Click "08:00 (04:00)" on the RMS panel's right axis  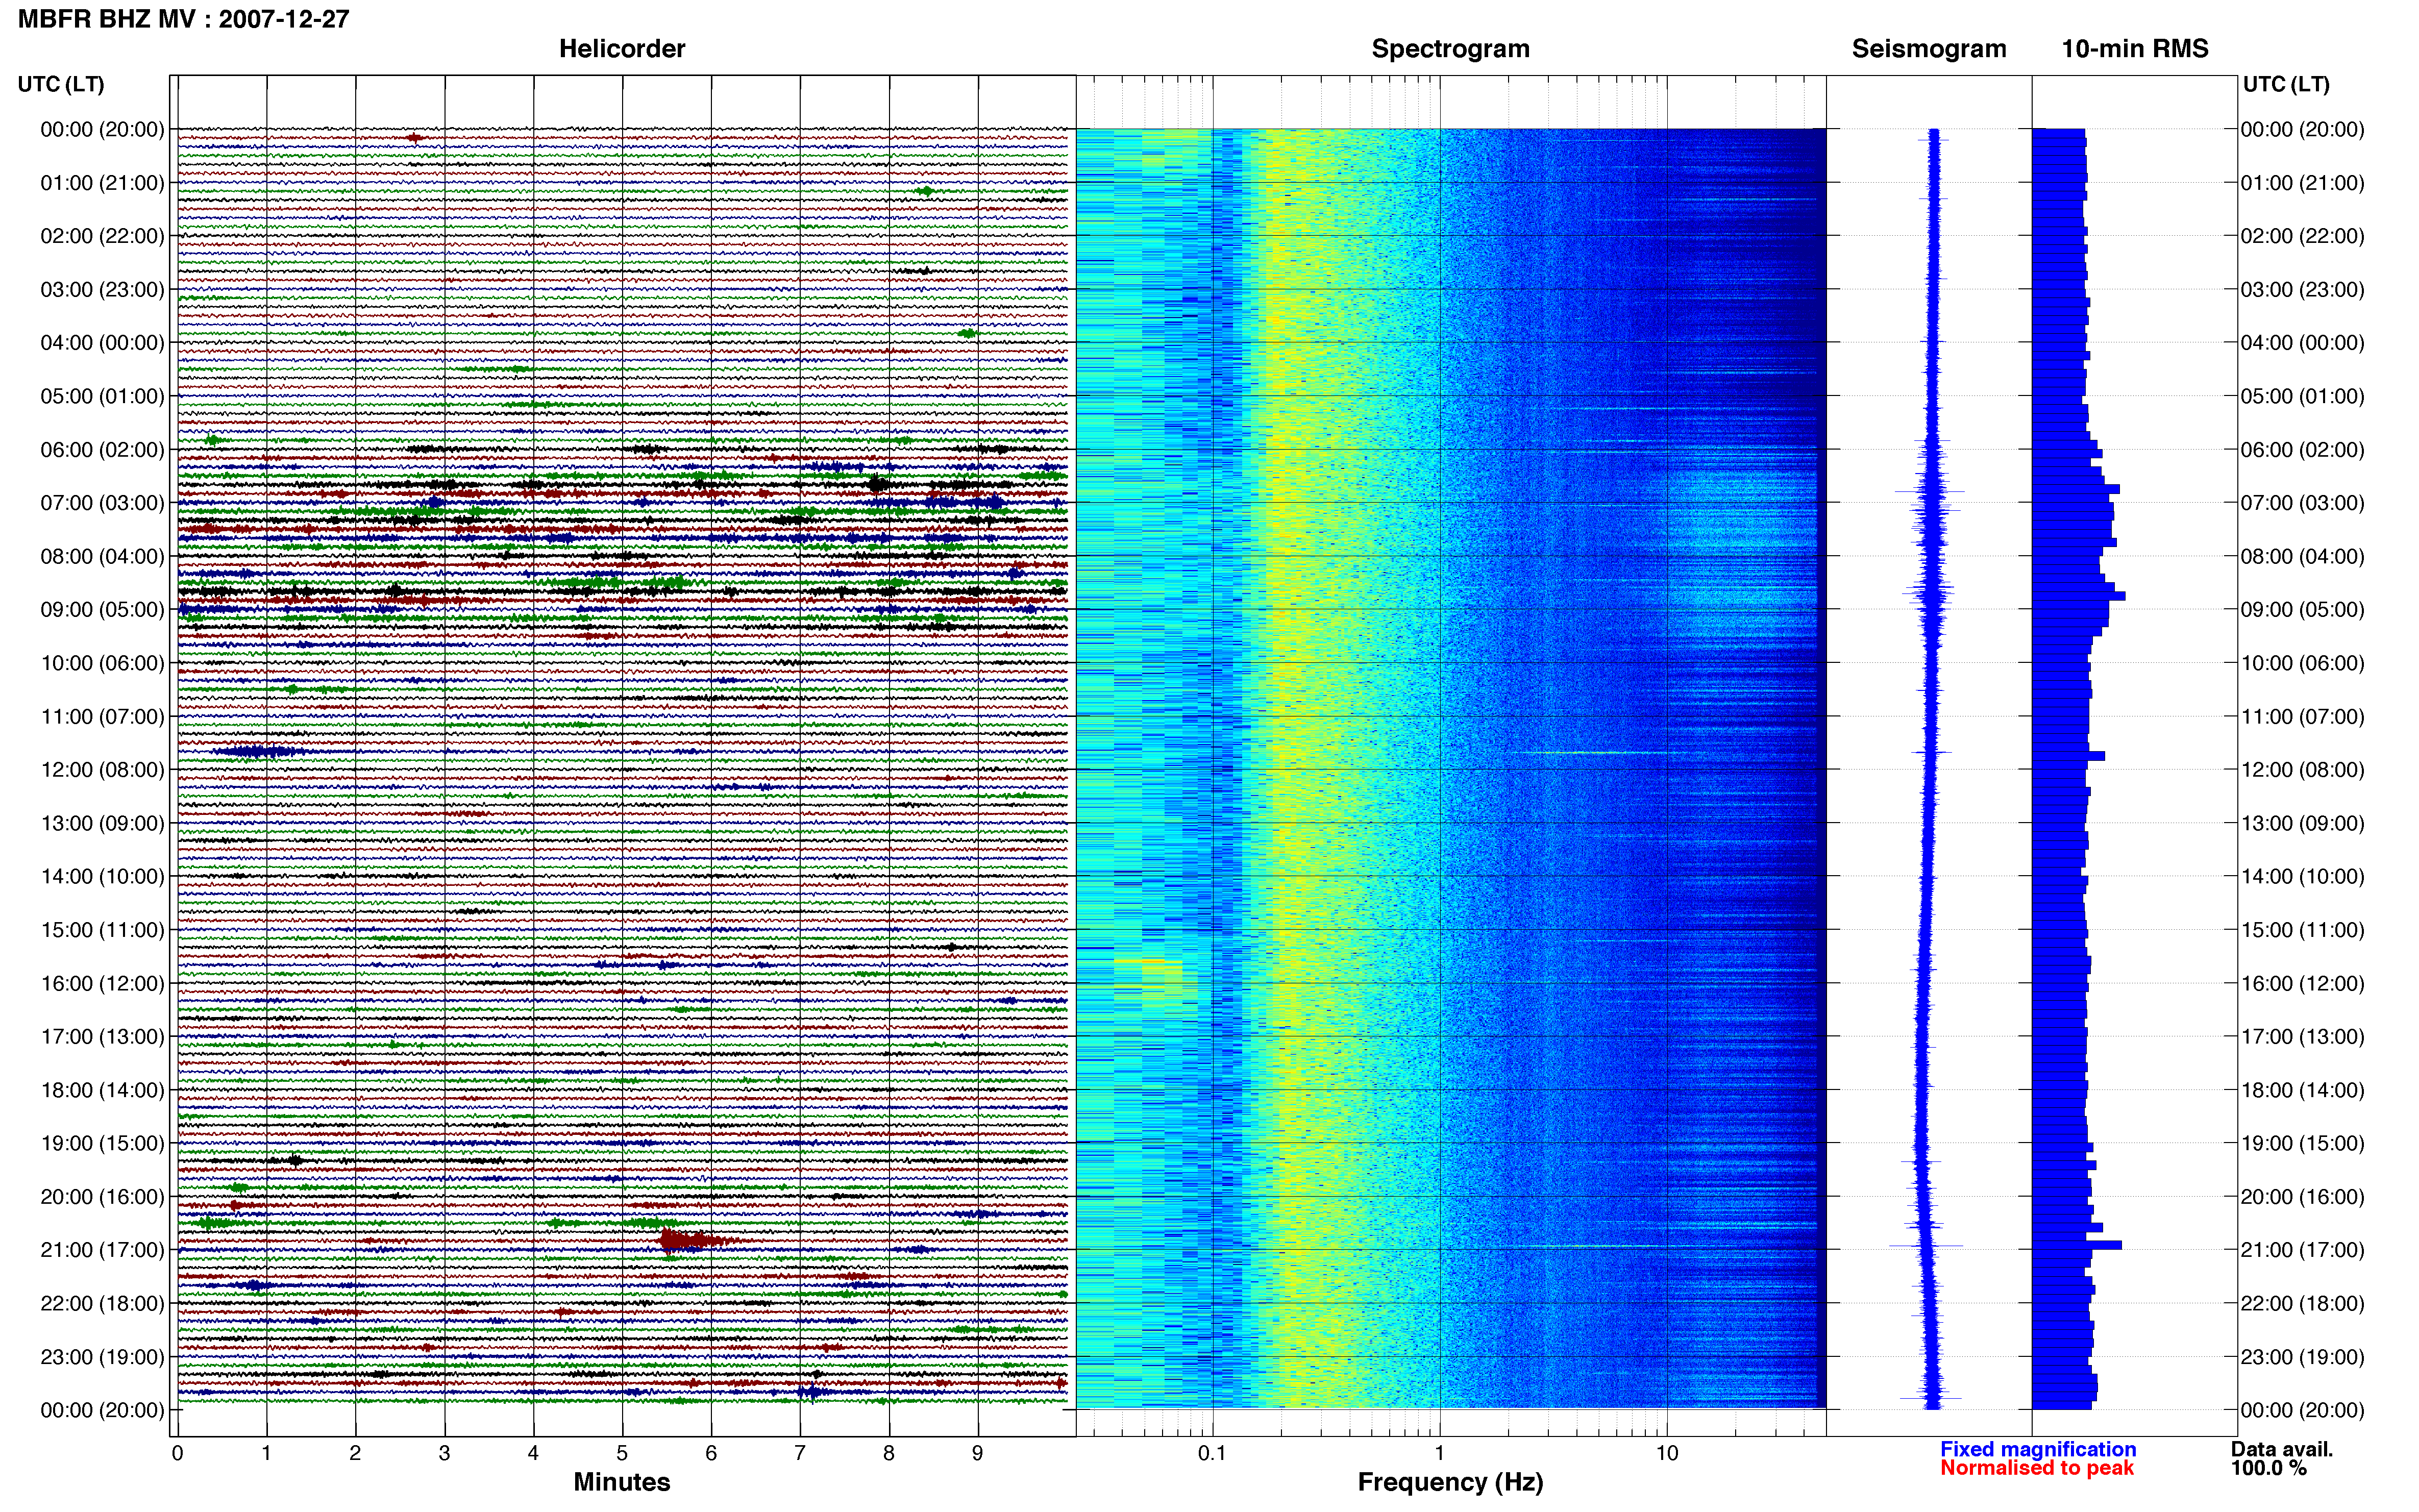2302,556
